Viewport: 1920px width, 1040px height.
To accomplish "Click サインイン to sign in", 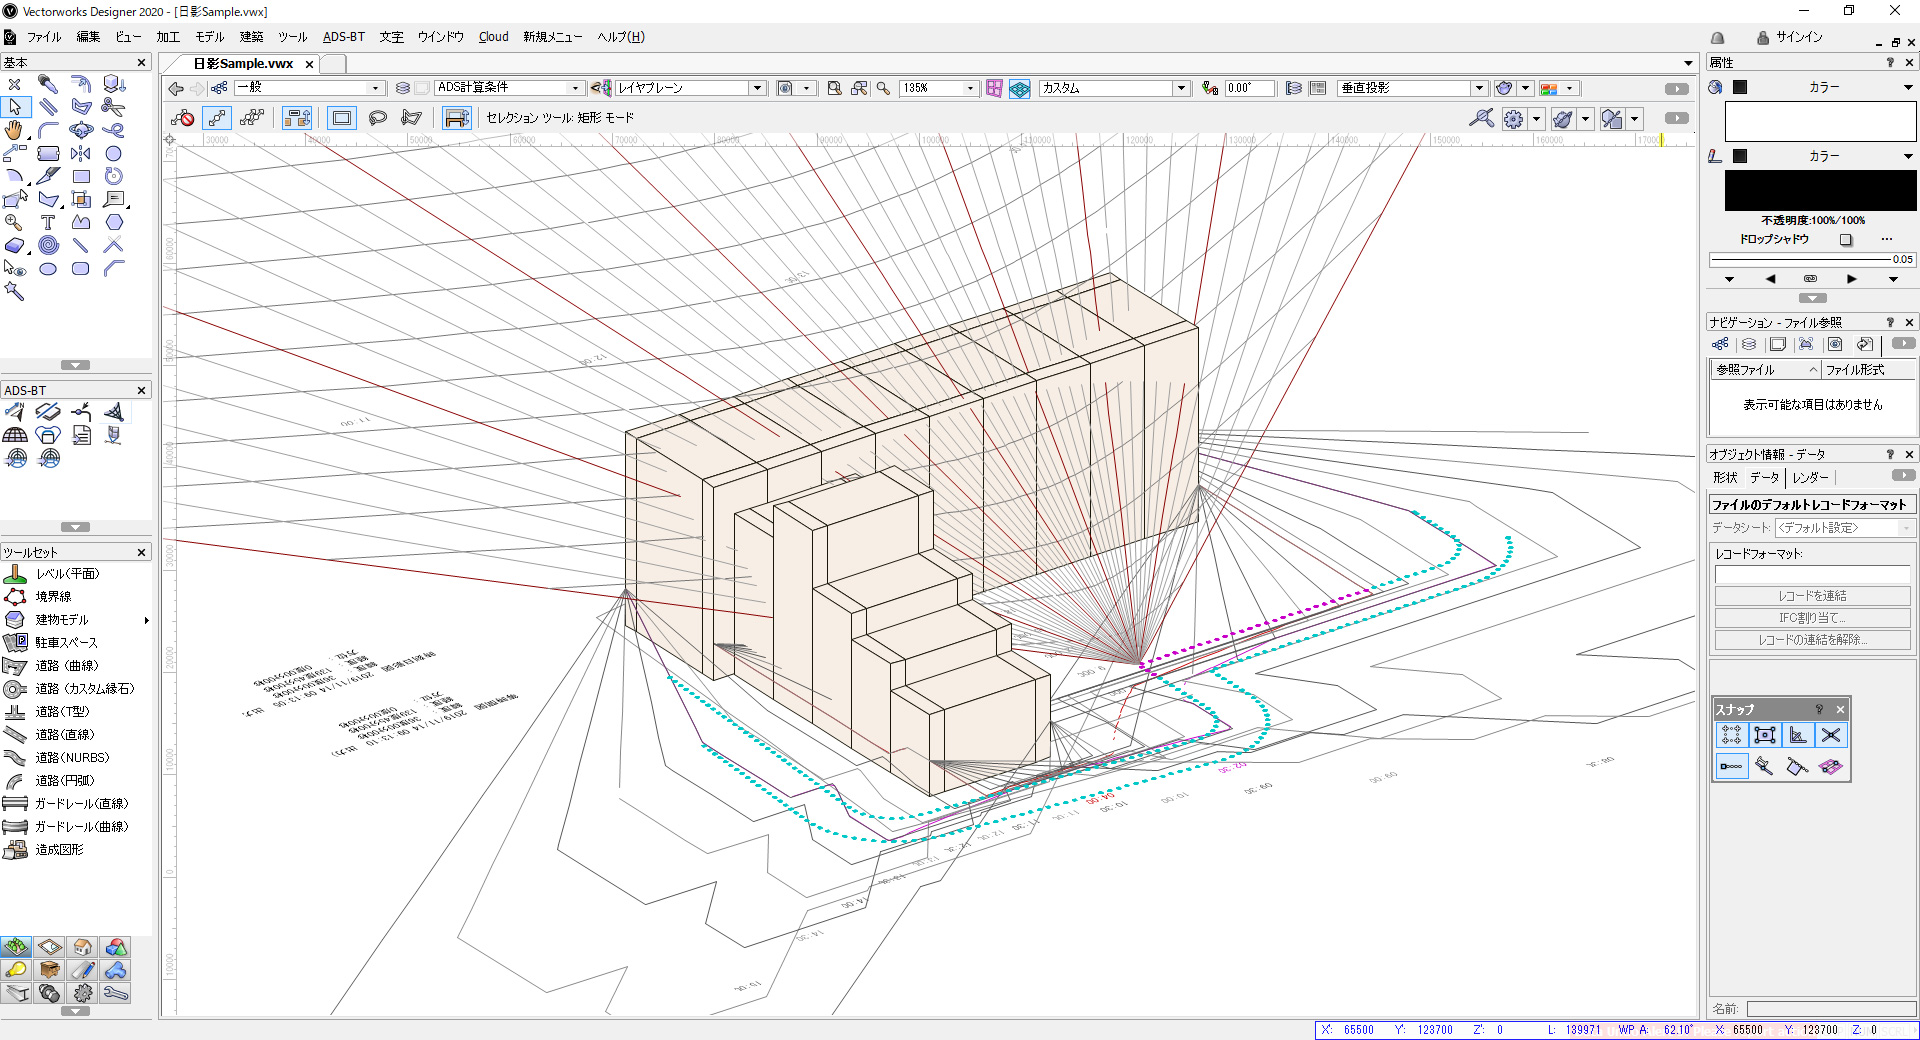I will (1799, 37).
